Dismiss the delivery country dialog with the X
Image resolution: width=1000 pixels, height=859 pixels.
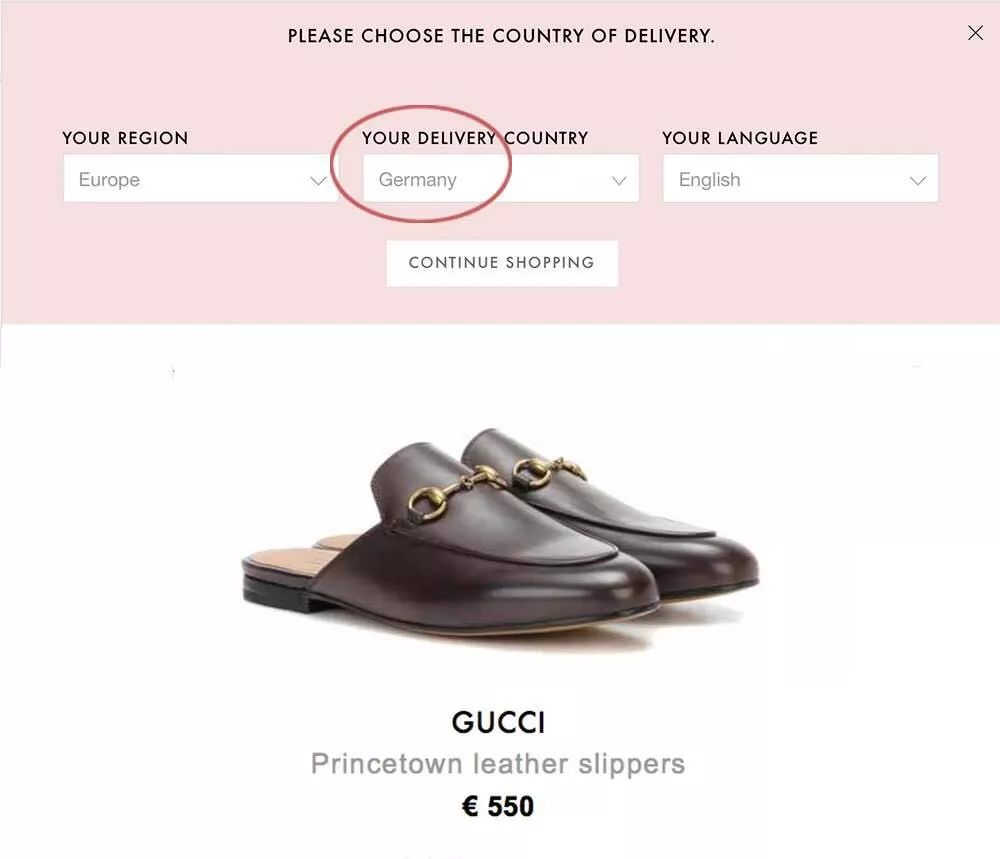975,32
